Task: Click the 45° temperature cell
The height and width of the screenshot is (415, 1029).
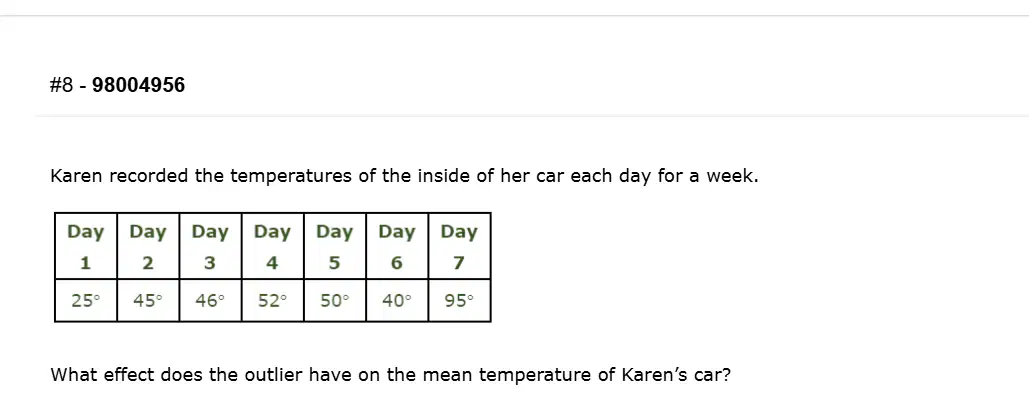Action: point(148,301)
